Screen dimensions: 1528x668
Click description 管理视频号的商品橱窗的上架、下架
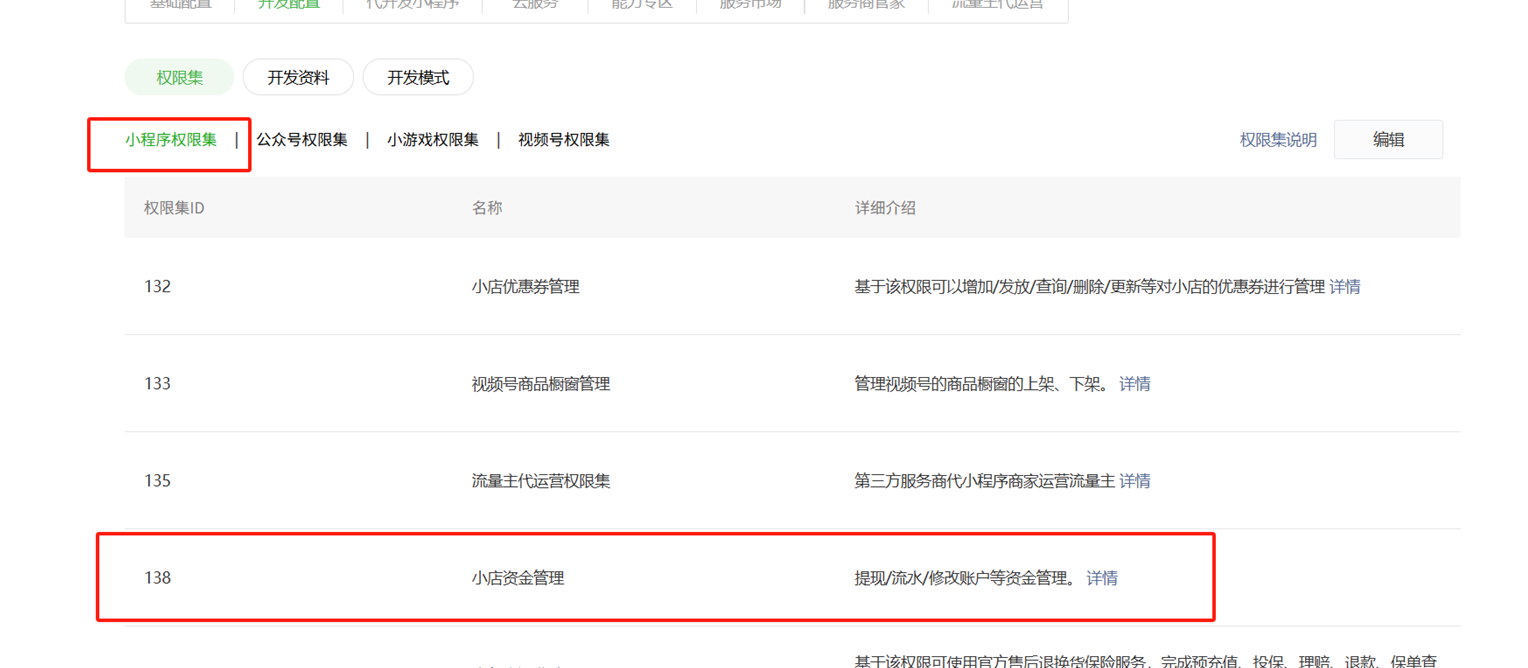click(x=983, y=384)
